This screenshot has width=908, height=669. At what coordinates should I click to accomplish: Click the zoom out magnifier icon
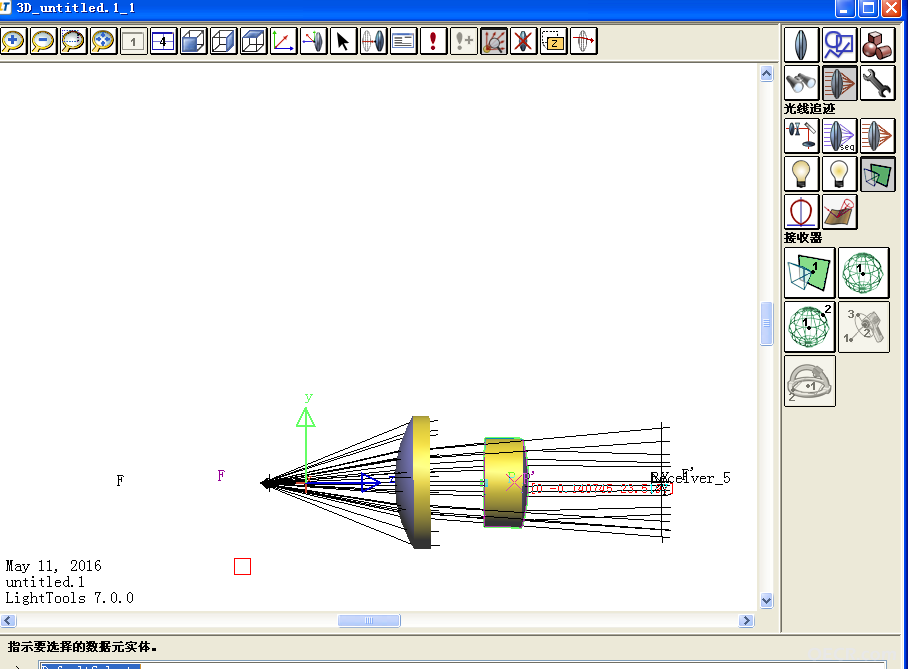(x=43, y=41)
